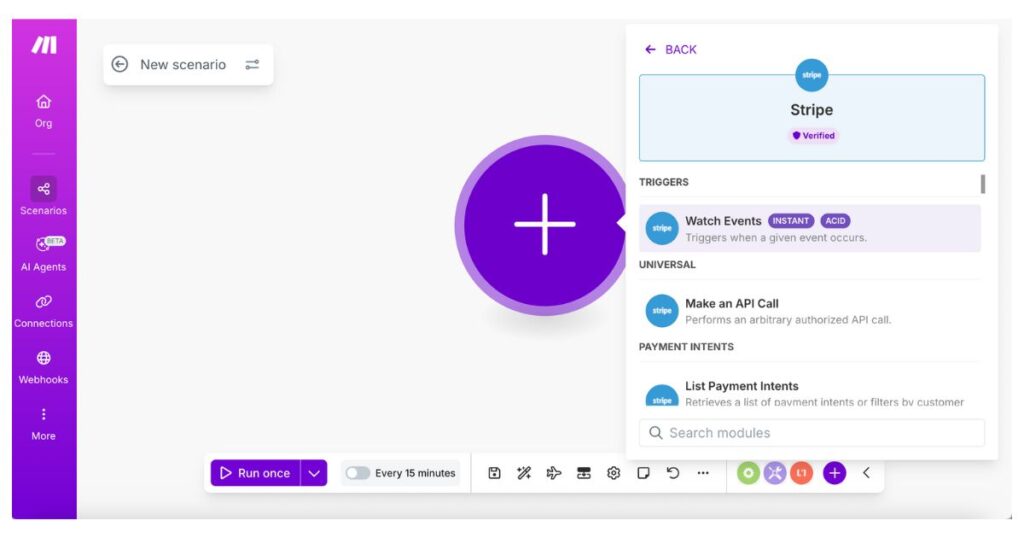Open the Scenarios section
Viewport: 1024px width, 538px height.
(43, 196)
